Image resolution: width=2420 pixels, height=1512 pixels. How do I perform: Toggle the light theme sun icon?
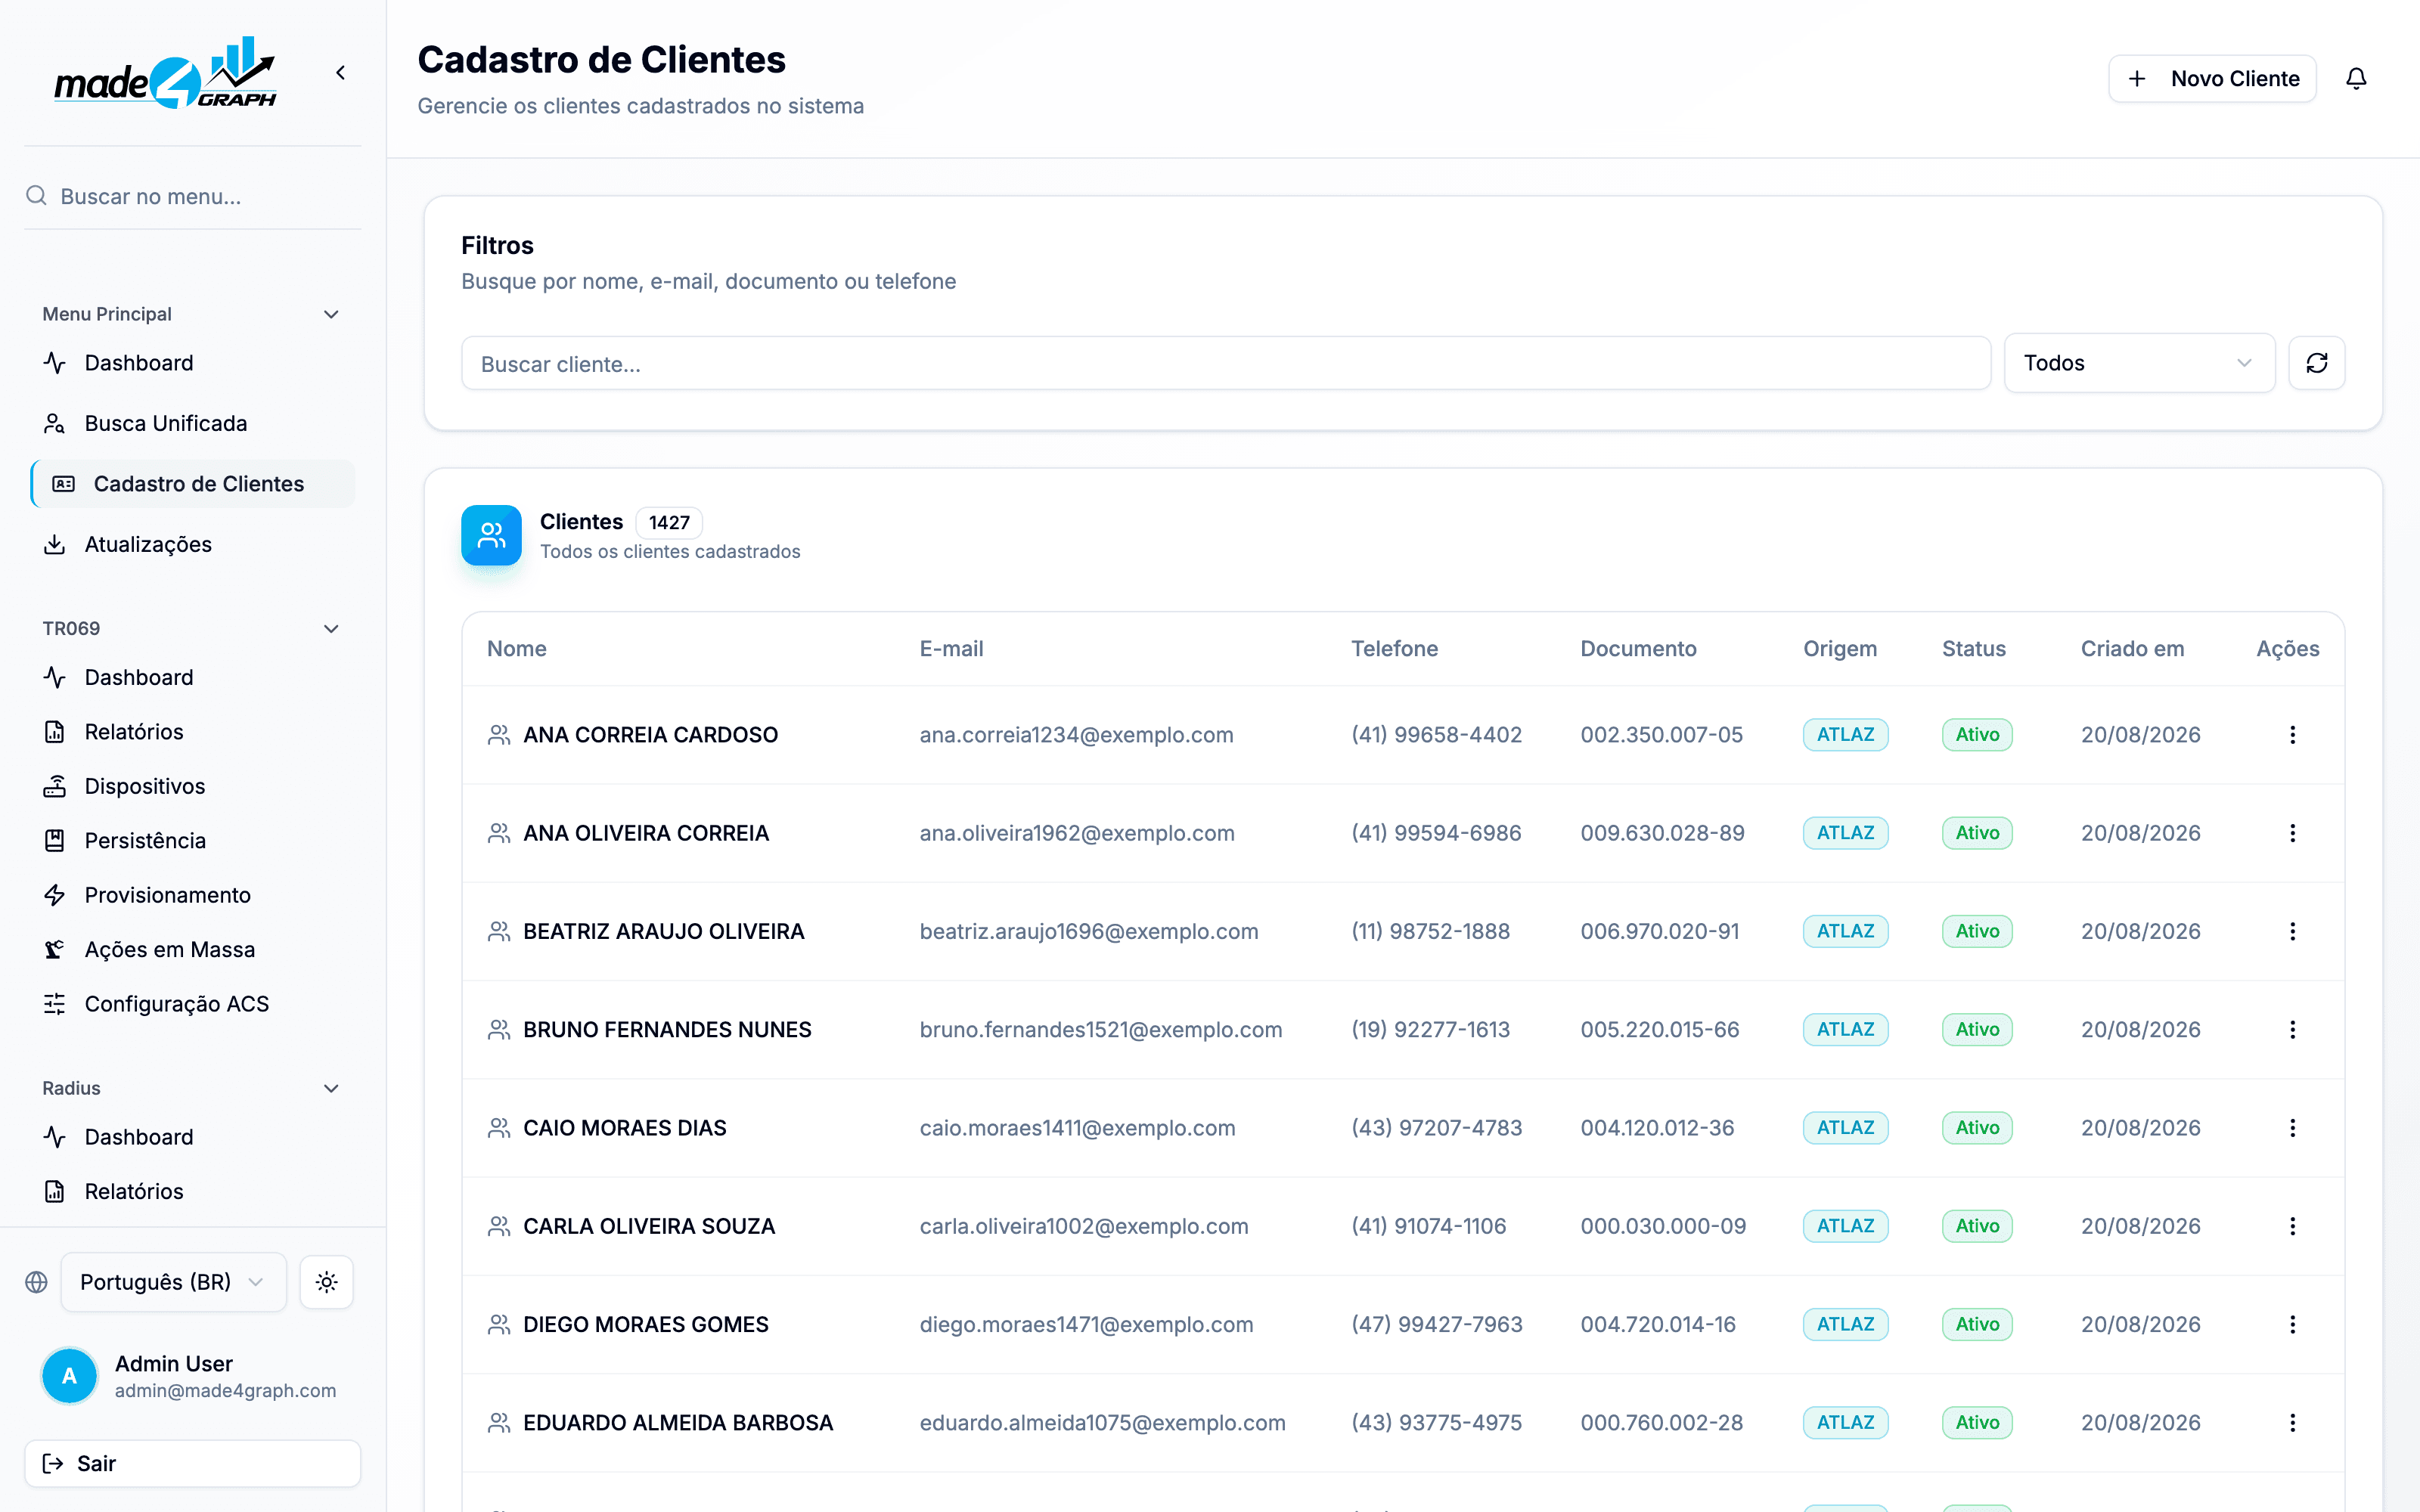tap(327, 1282)
